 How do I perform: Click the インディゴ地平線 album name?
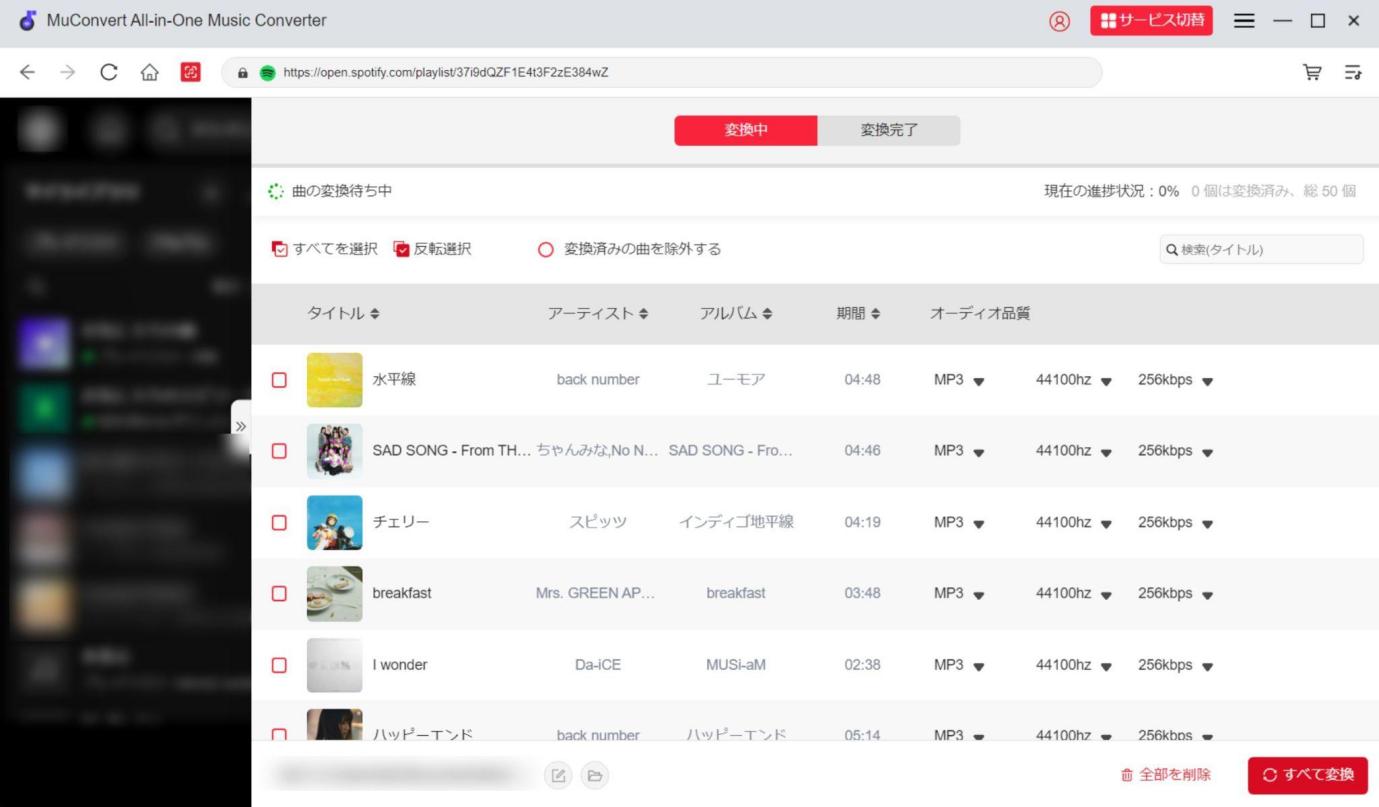[x=736, y=522]
